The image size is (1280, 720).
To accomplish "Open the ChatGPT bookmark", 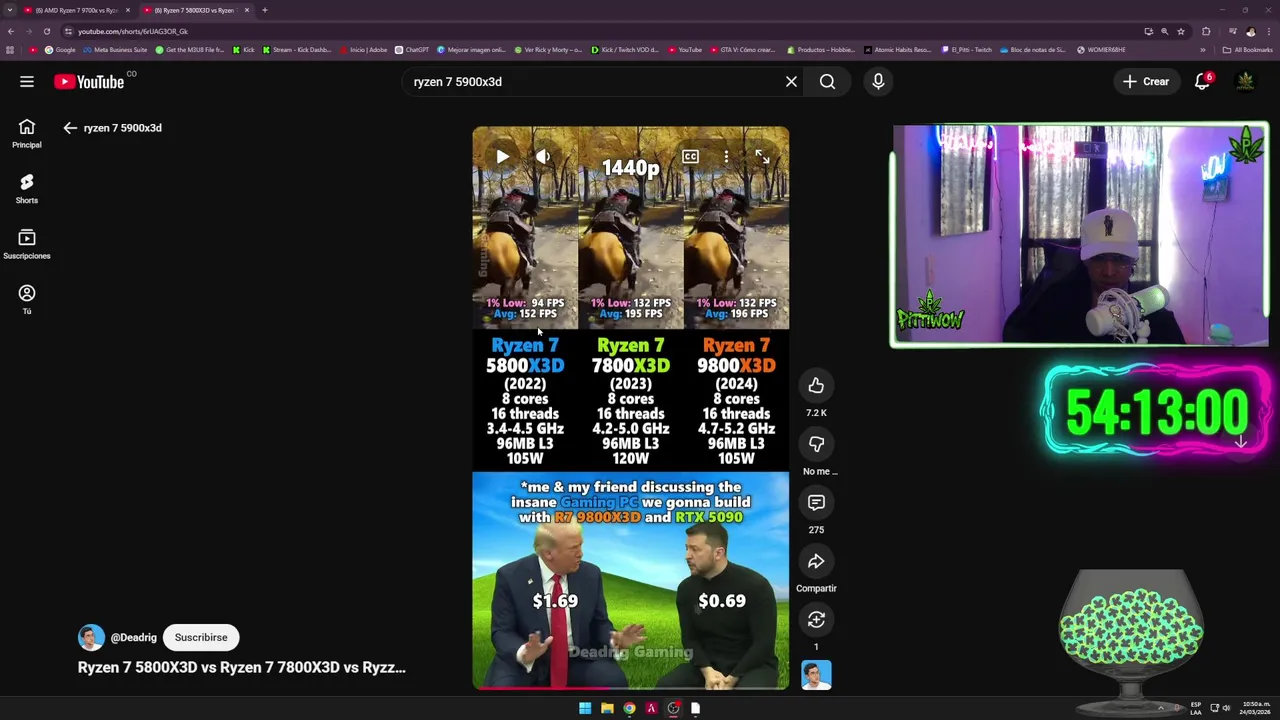I will (x=412, y=50).
